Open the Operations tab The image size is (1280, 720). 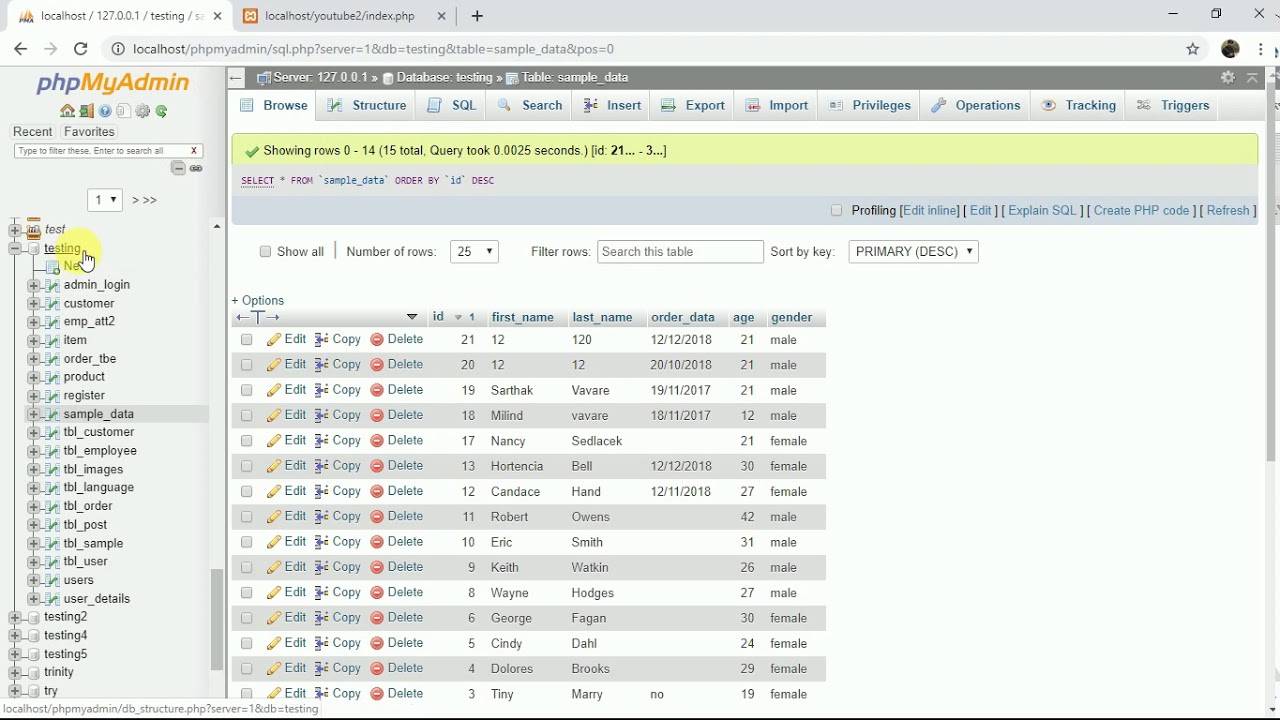pyautogui.click(x=975, y=105)
